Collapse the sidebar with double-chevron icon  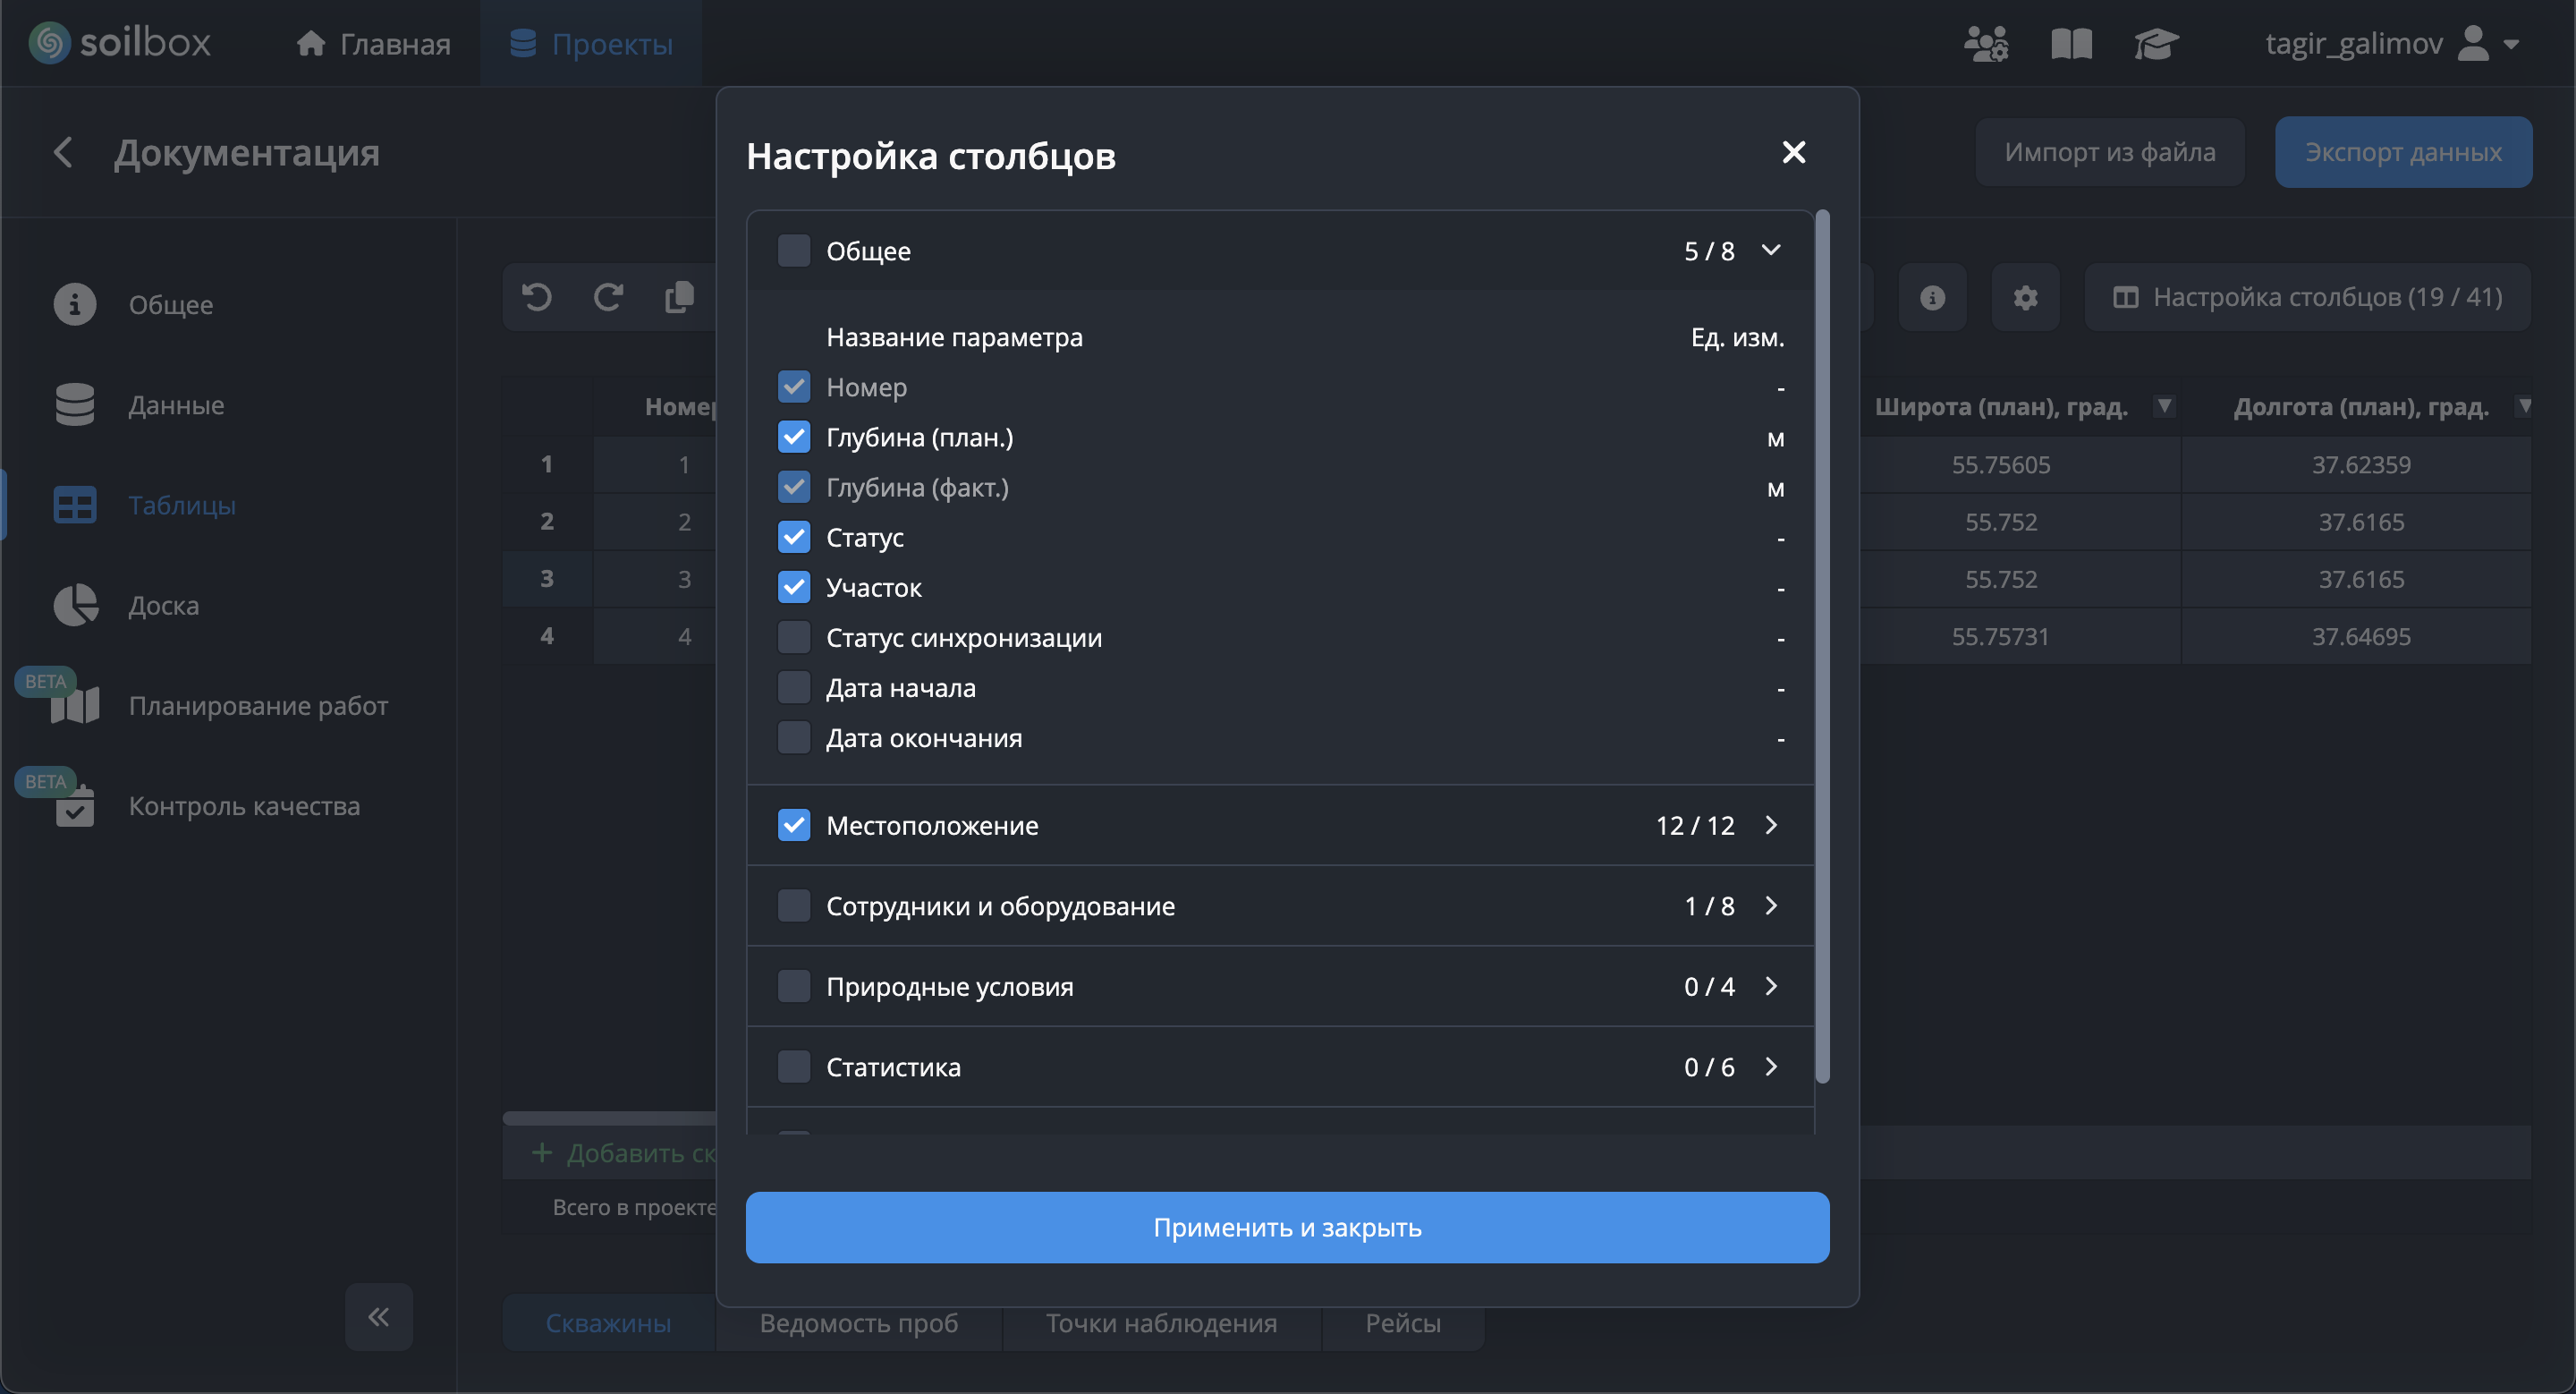(x=378, y=1316)
